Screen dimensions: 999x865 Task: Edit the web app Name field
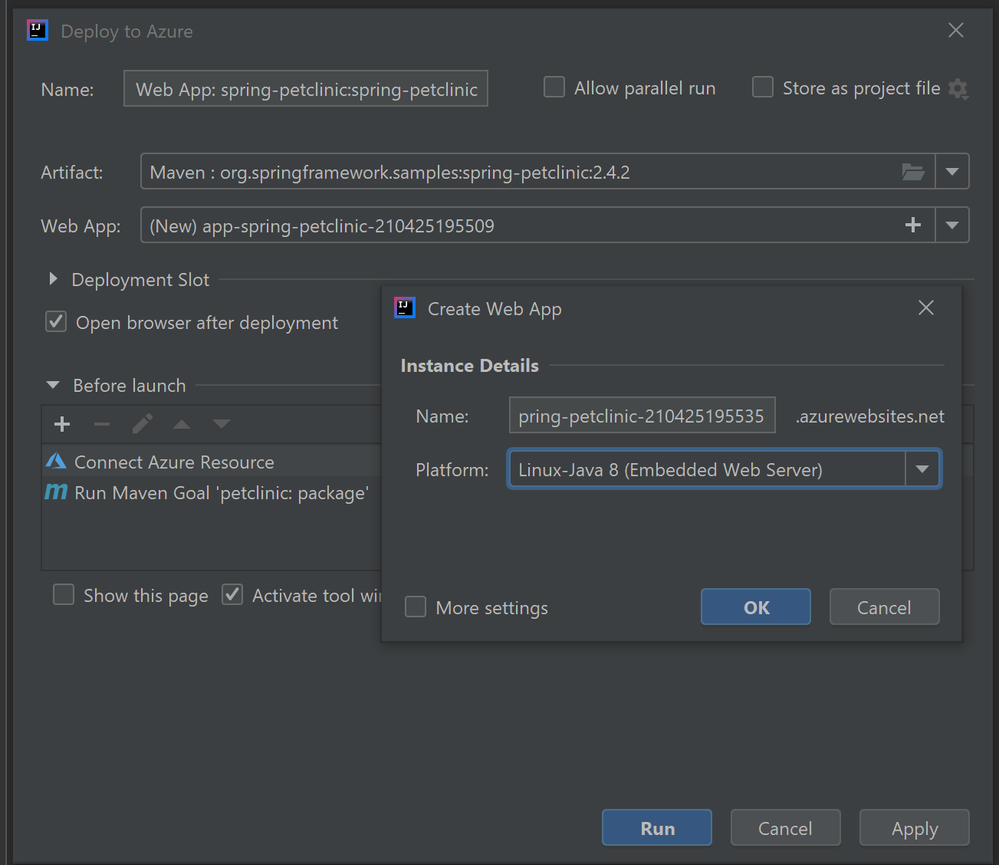[642, 415]
